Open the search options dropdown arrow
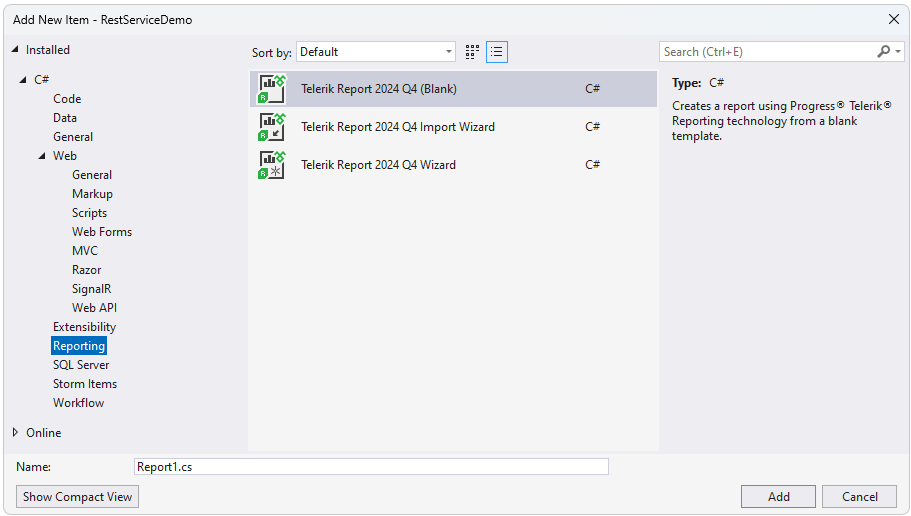The image size is (911, 516). tap(898, 52)
